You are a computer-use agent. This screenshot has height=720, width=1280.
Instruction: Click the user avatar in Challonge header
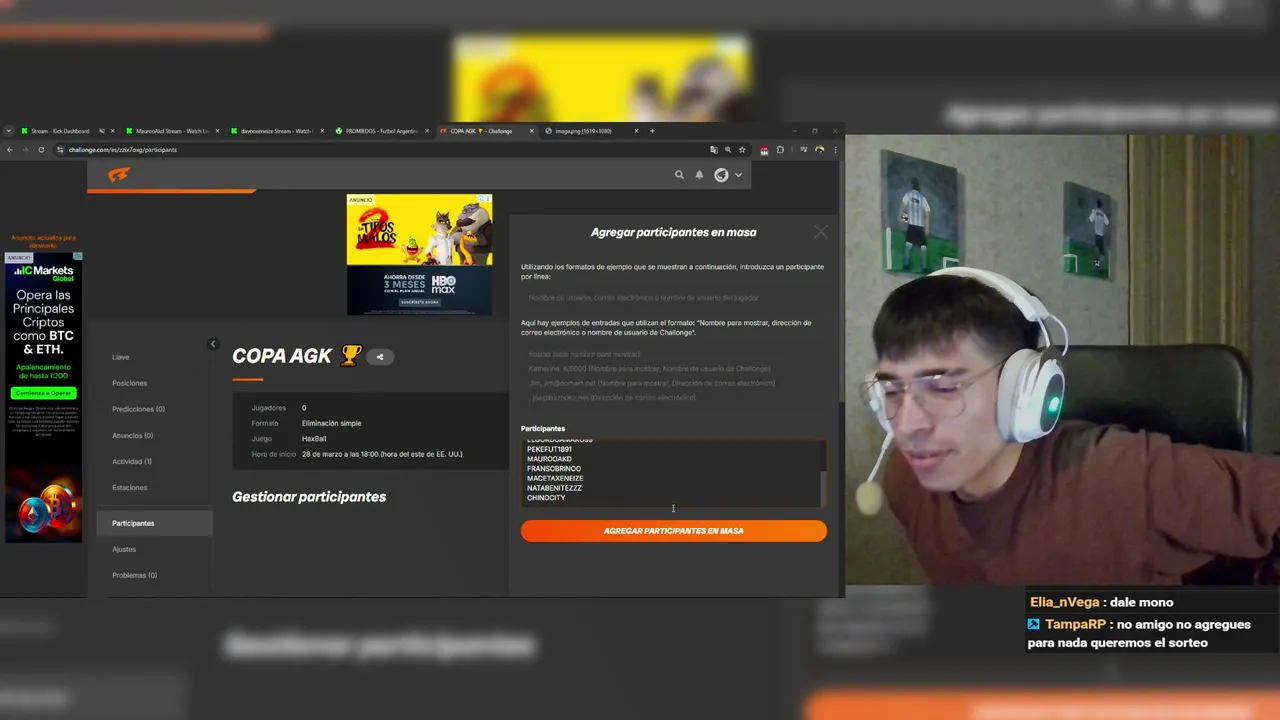[721, 175]
